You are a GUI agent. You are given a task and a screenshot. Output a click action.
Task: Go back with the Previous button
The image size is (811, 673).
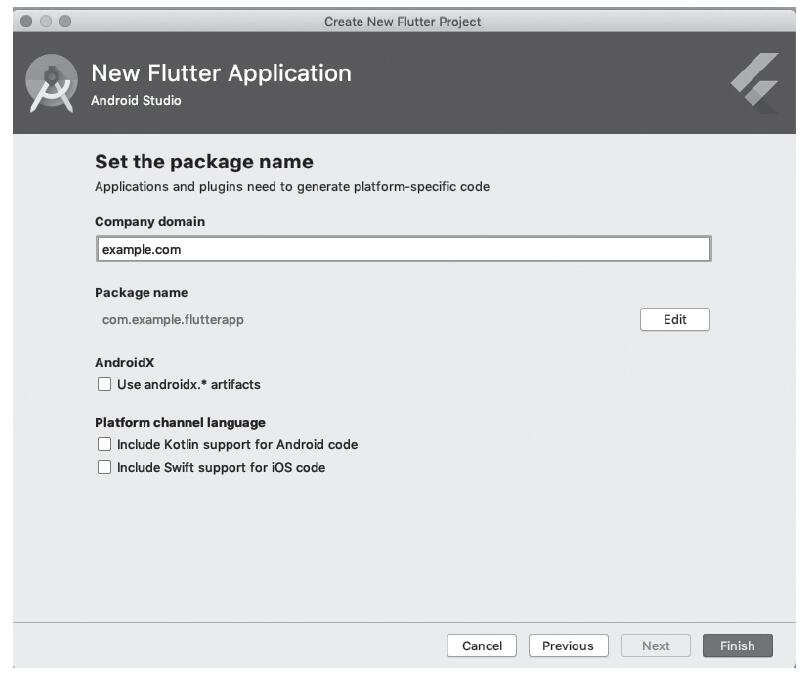pos(567,646)
